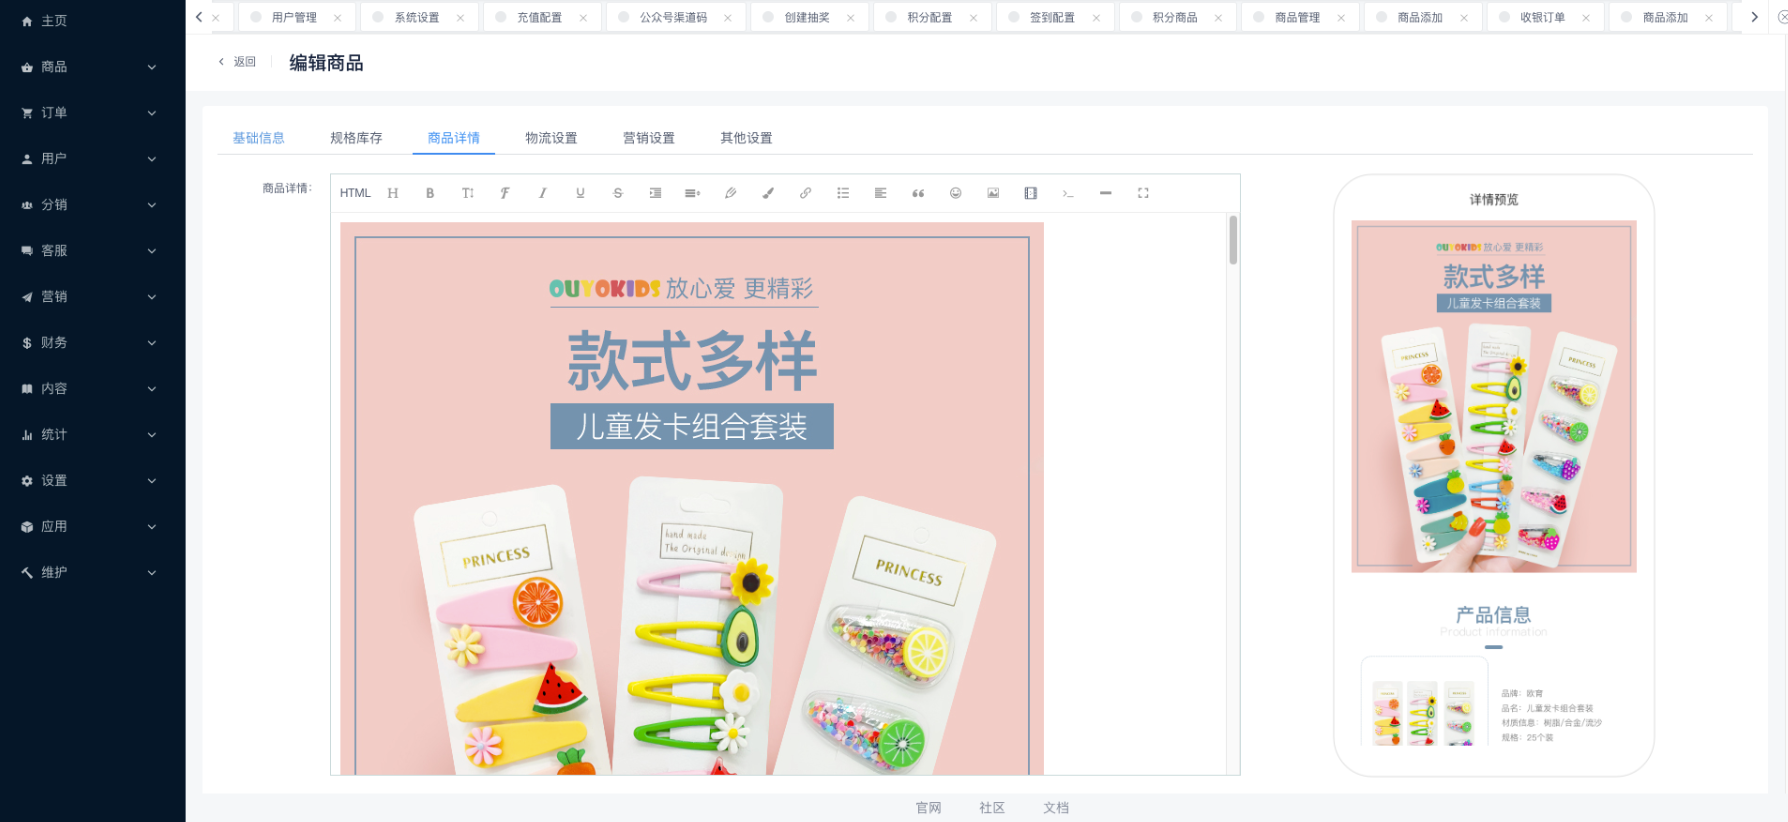1788x822 pixels.
Task: Toggle bold formatting in the editor
Action: [x=430, y=193]
